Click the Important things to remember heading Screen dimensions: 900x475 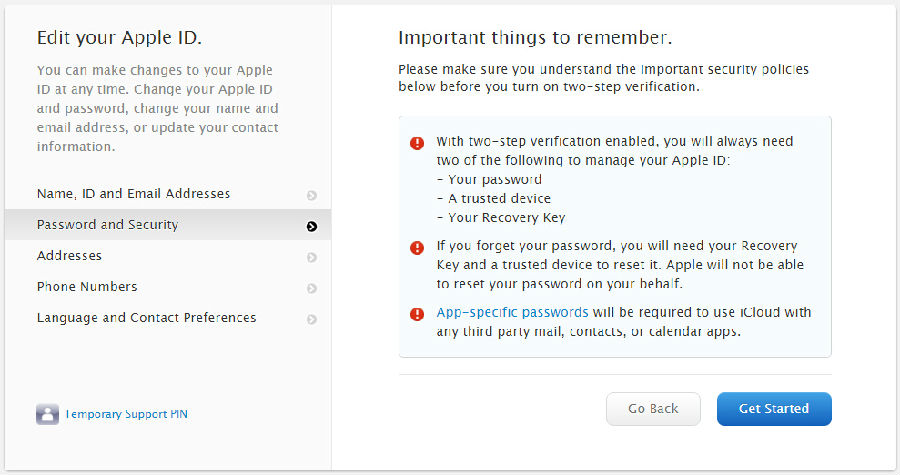coord(535,38)
